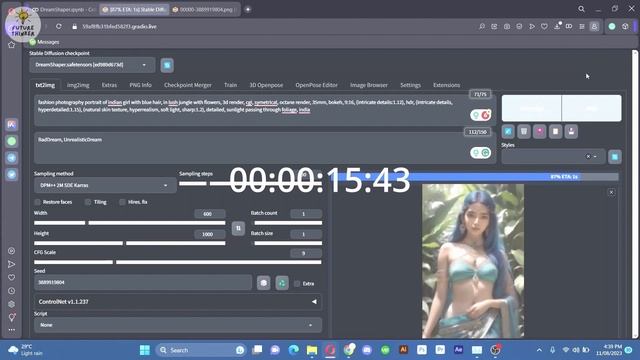The height and width of the screenshot is (360, 640).
Task: Open the Sampling method dropdown
Action: click(x=105, y=185)
